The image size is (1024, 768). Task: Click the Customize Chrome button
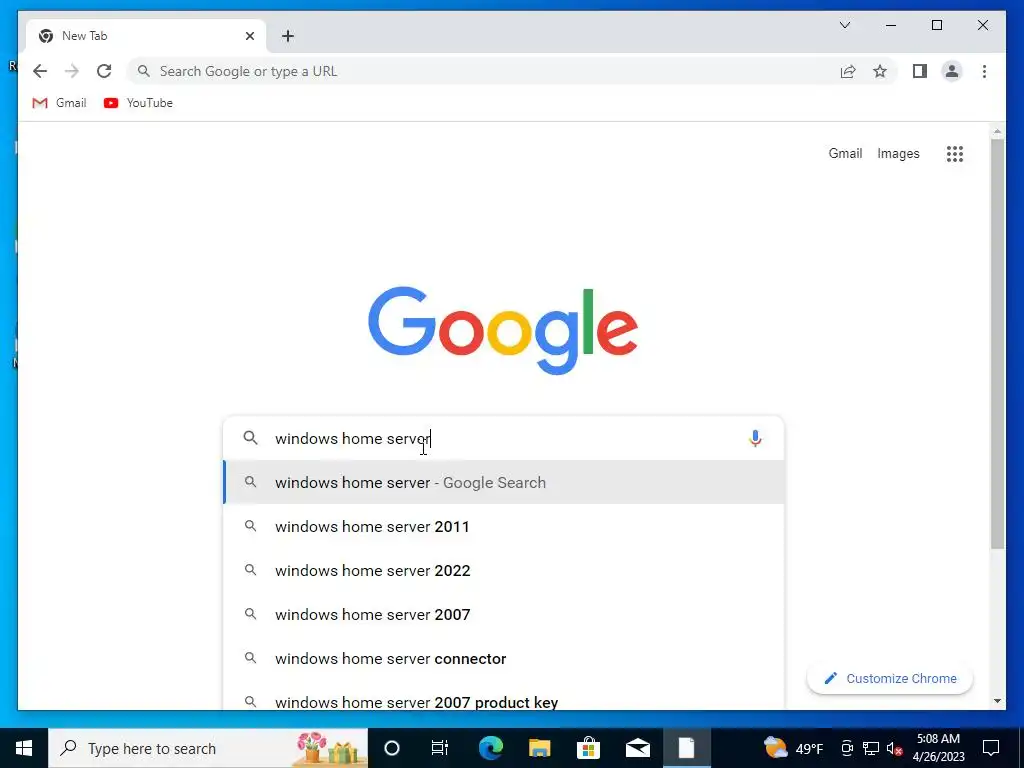890,679
